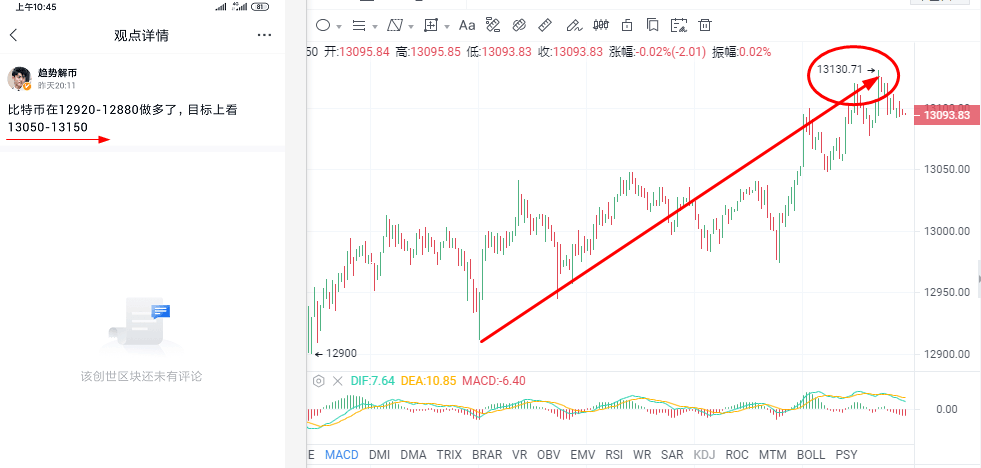The height and width of the screenshot is (468, 981).
Task: Click the DEA:10.85 readout
Action: tap(429, 380)
